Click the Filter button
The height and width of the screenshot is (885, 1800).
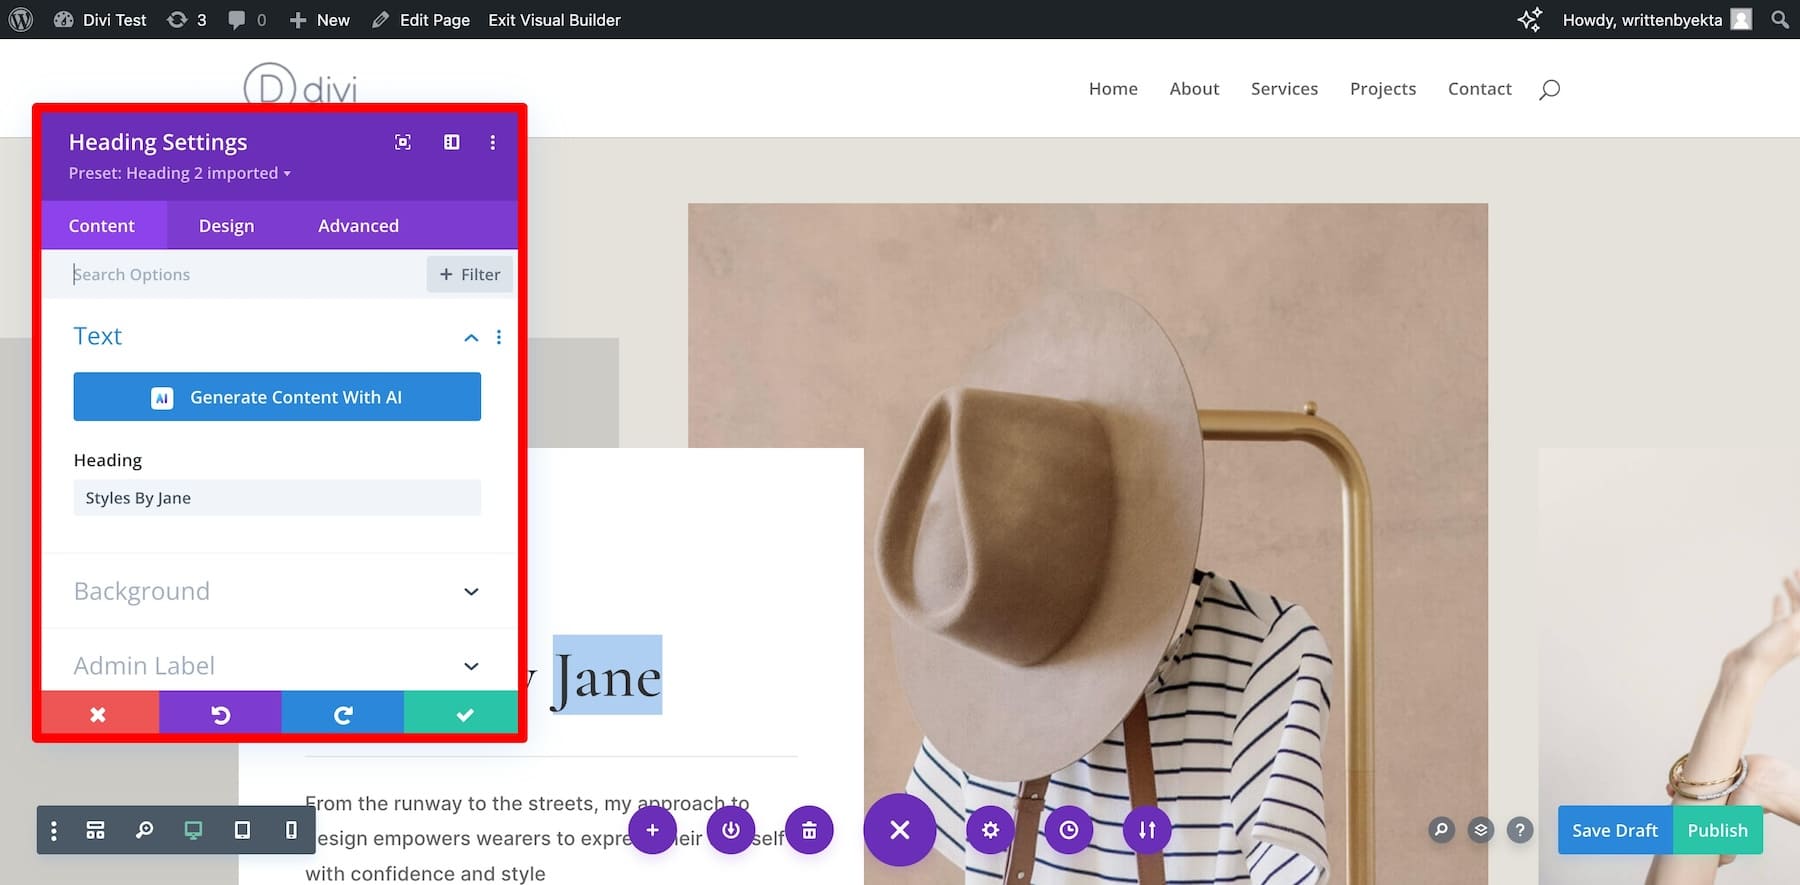click(x=470, y=274)
